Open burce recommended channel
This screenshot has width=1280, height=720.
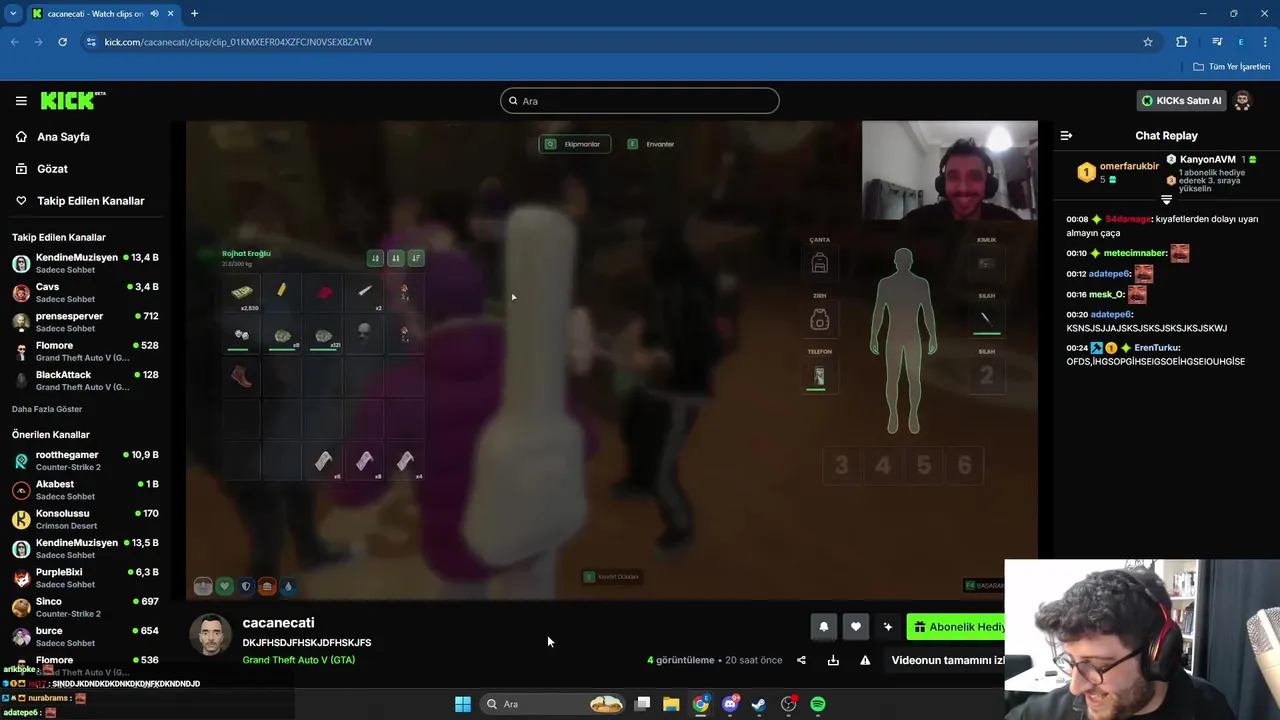tap(85, 637)
